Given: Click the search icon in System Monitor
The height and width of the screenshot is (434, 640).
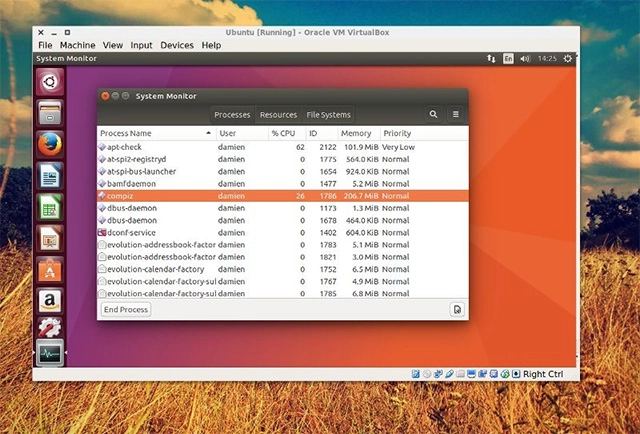Looking at the screenshot, I should (x=433, y=115).
